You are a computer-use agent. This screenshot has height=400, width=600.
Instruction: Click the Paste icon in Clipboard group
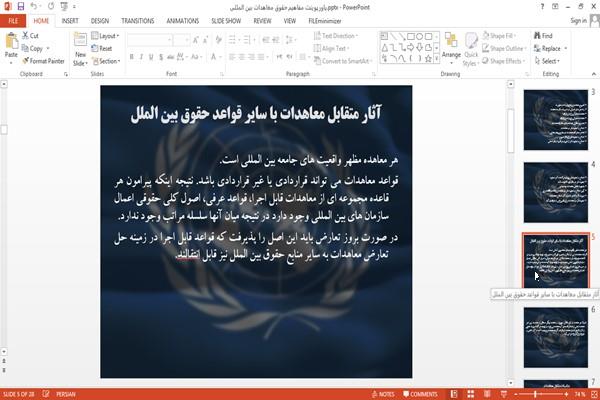pyautogui.click(x=11, y=41)
